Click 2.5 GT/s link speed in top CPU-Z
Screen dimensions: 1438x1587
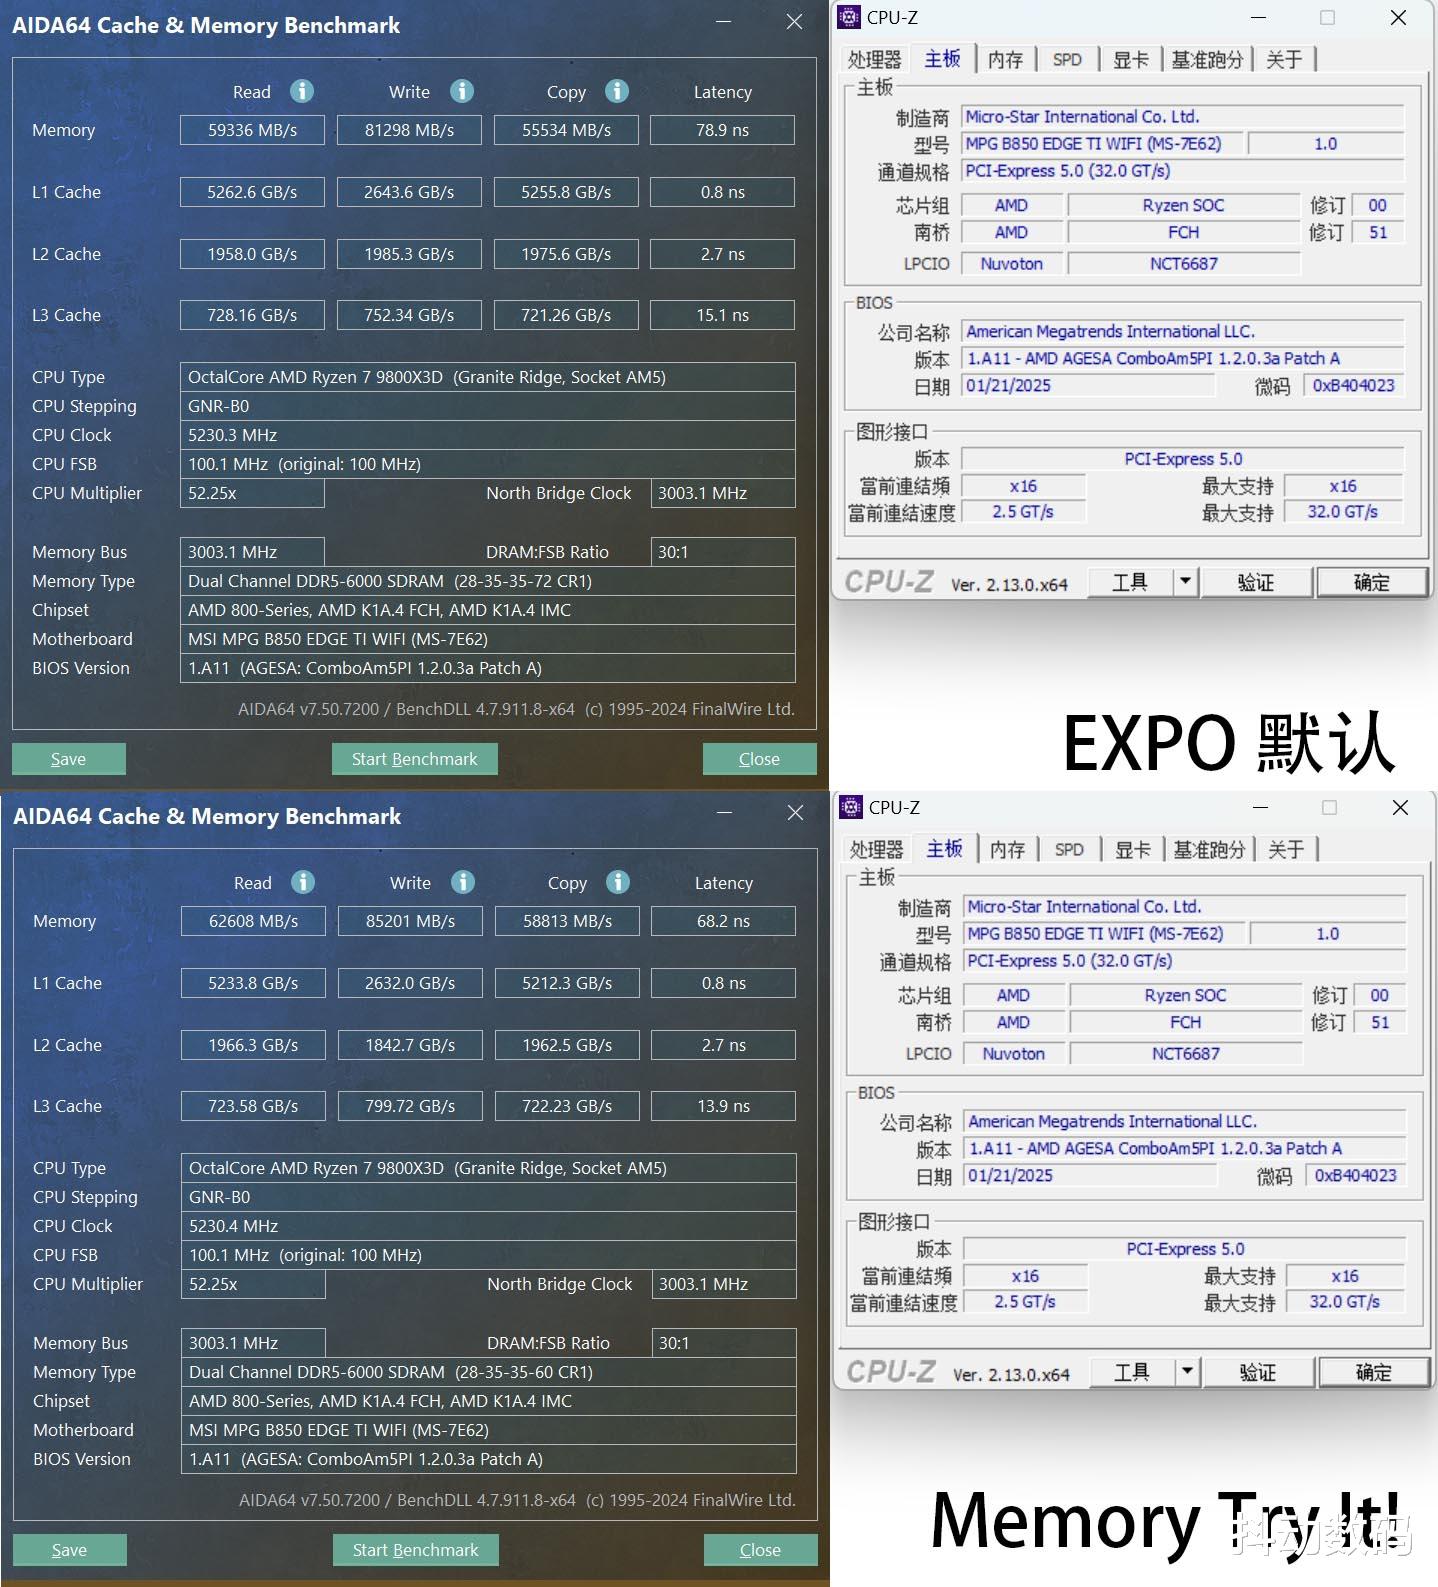1023,512
